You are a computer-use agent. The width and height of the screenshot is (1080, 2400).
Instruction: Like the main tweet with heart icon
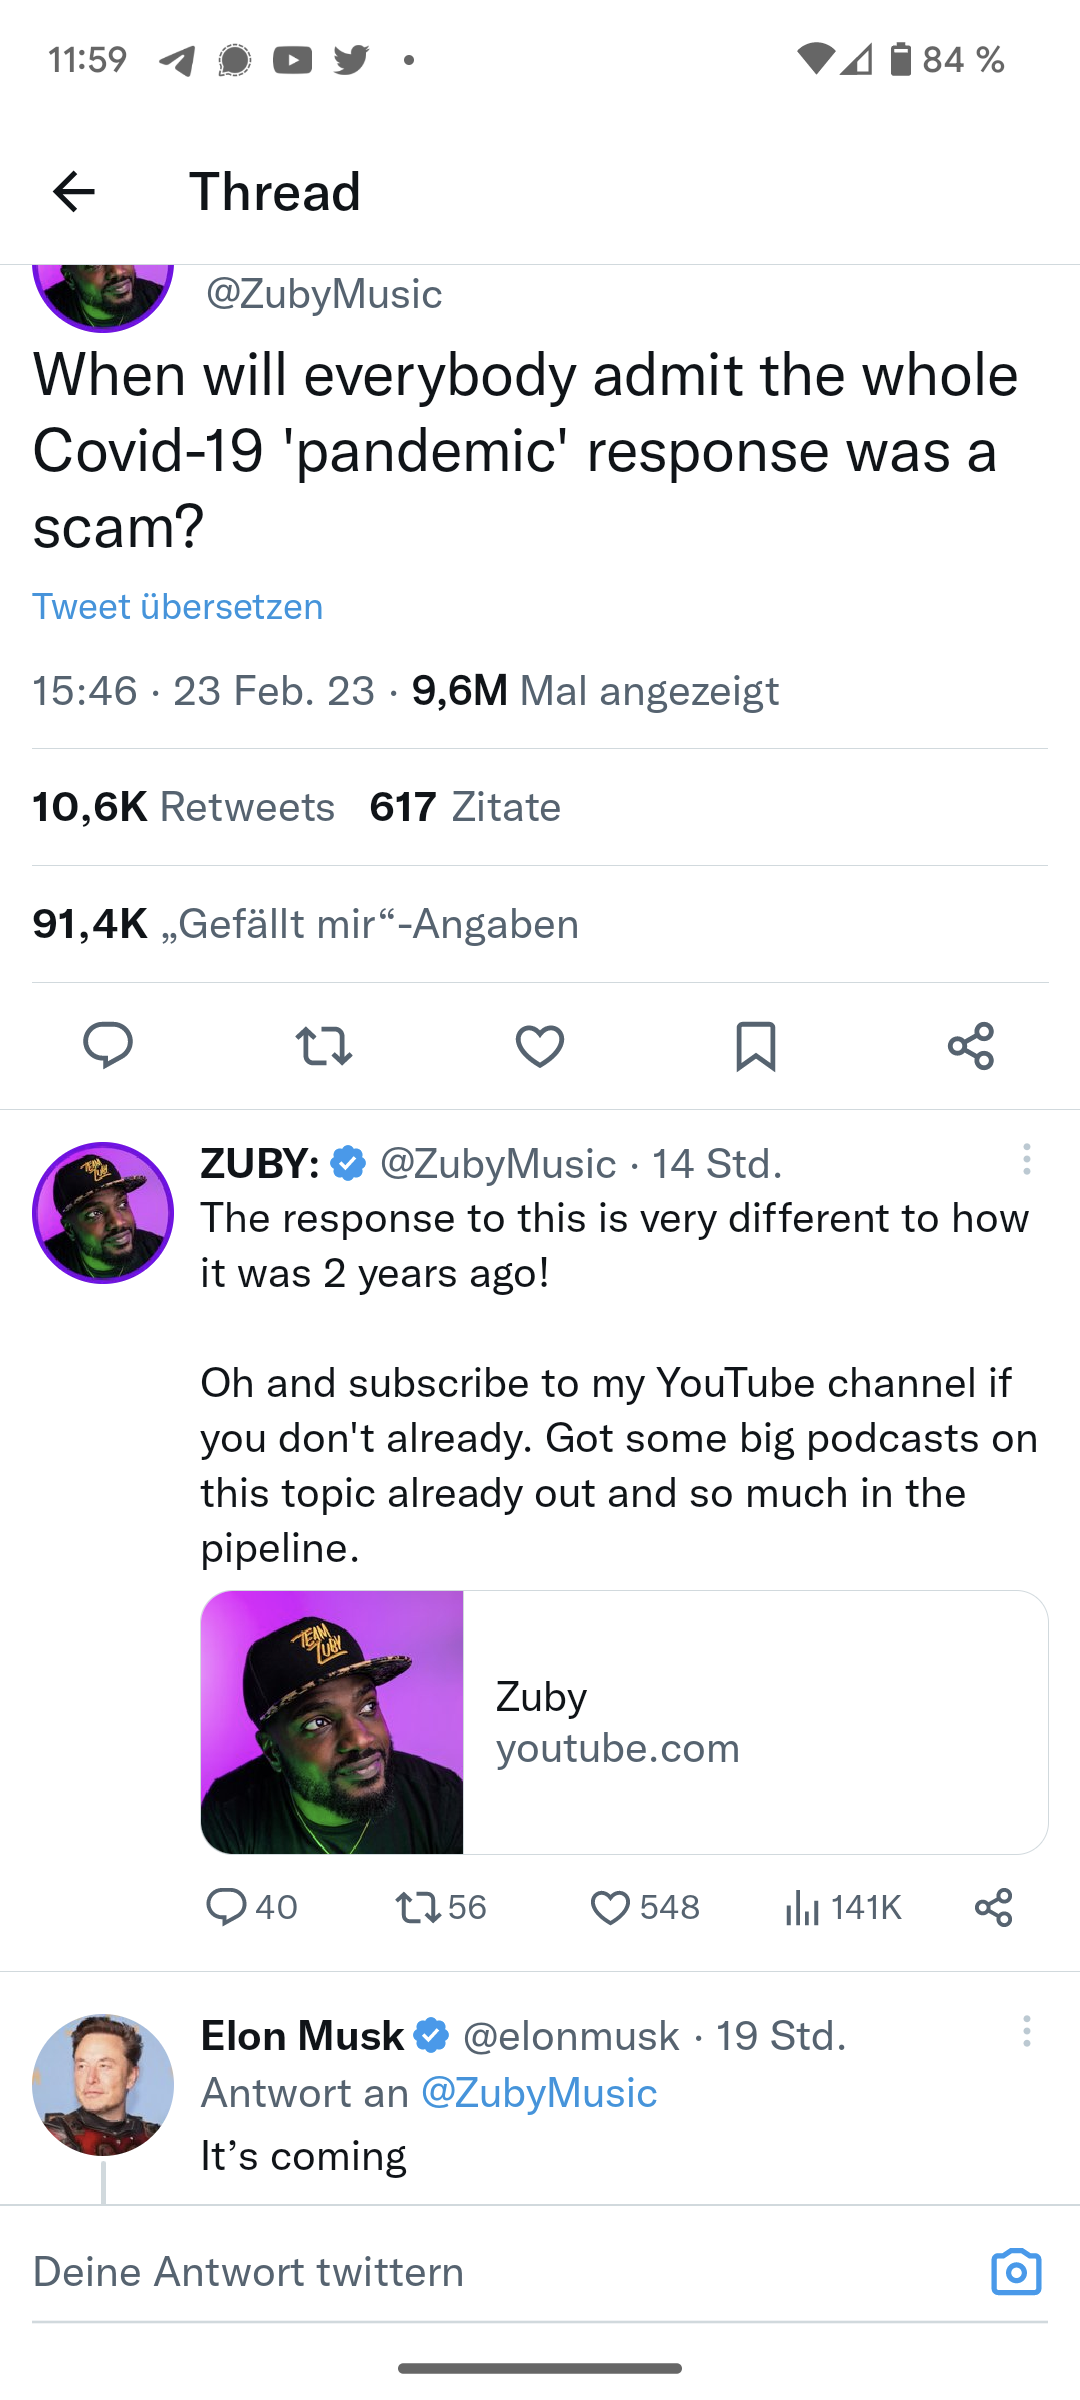click(x=540, y=1046)
